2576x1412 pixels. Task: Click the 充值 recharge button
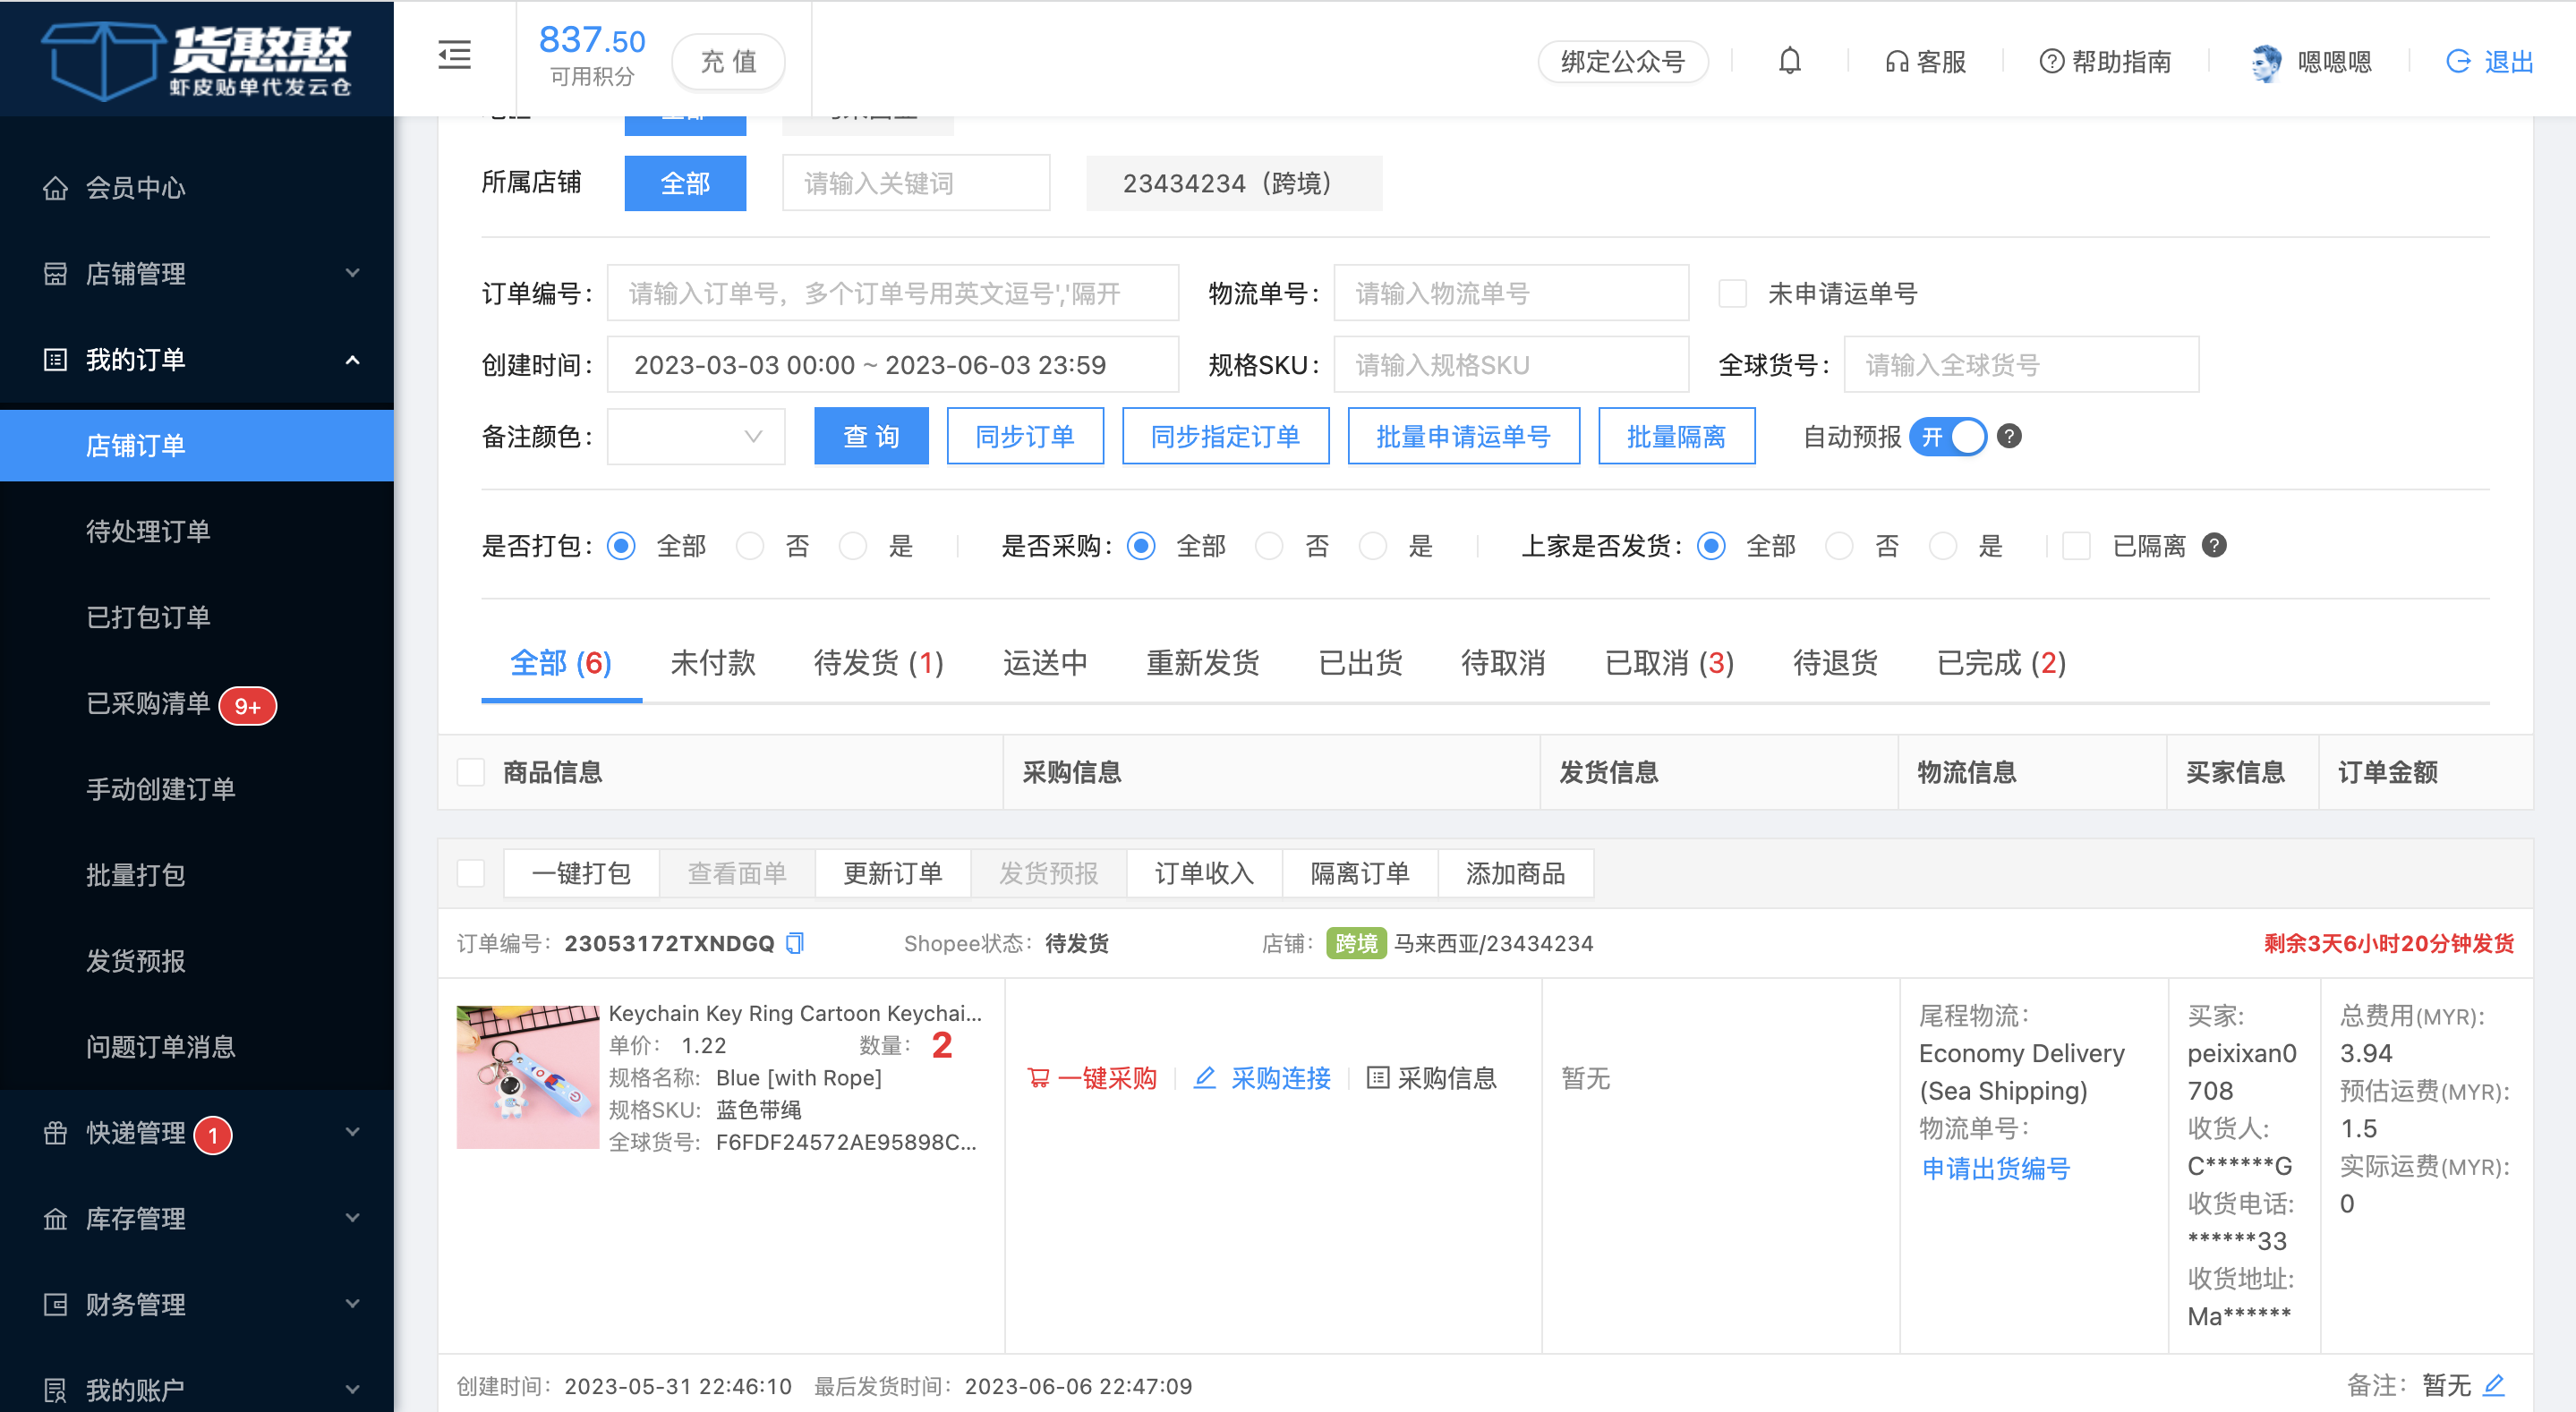tap(728, 62)
